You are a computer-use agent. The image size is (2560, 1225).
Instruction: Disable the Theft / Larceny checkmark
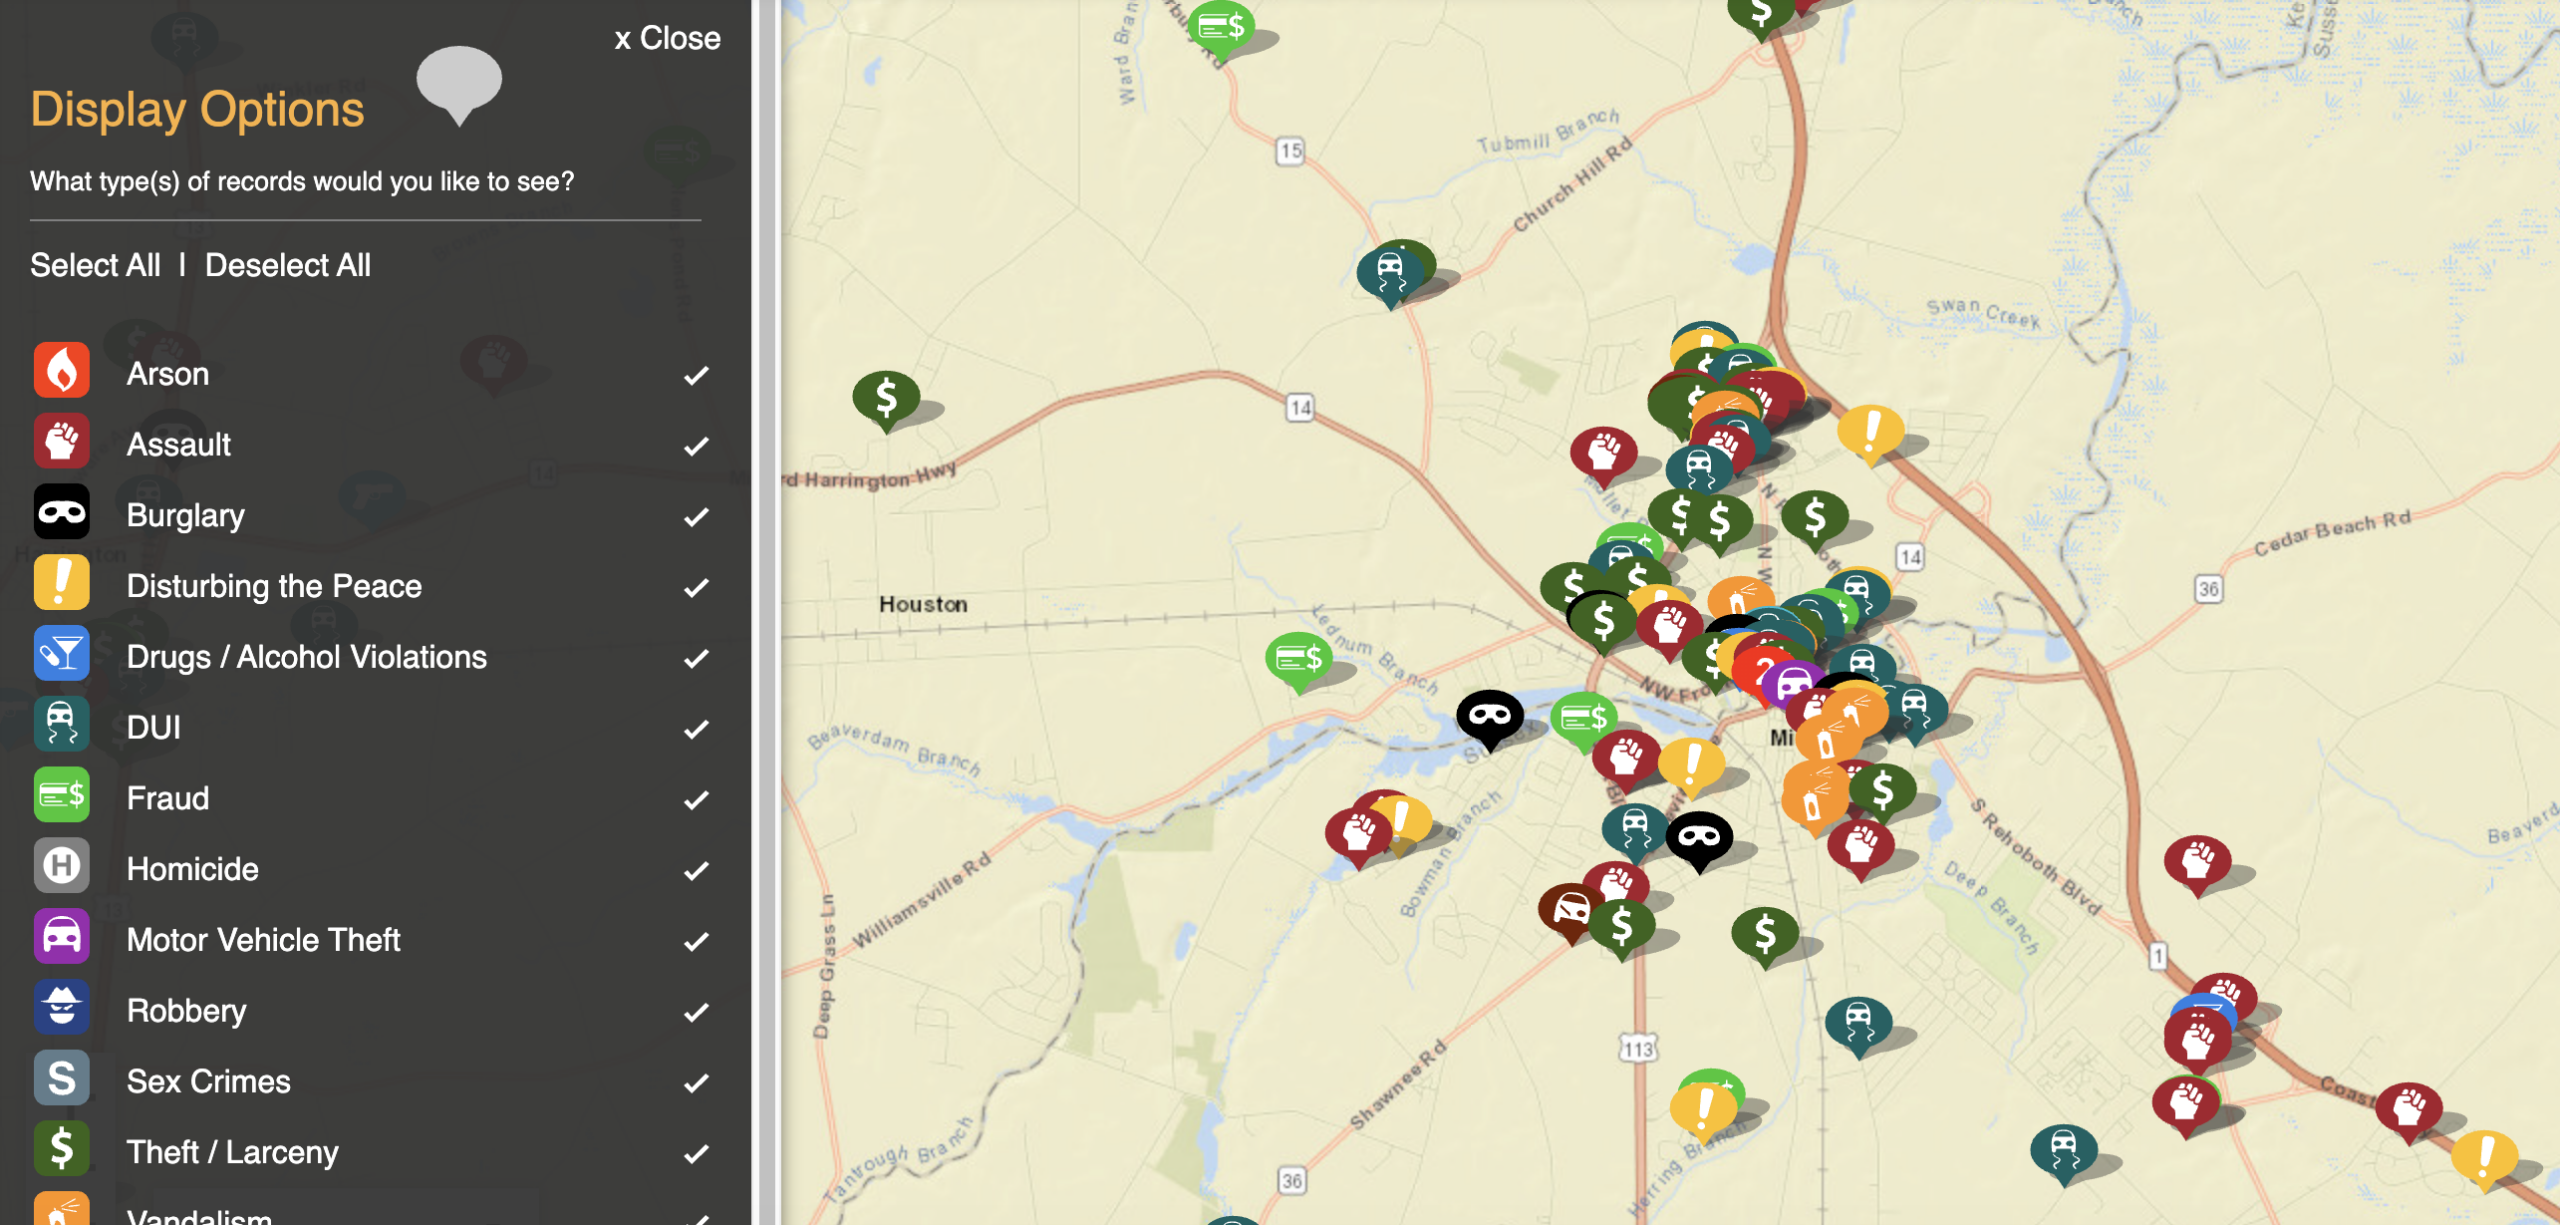click(x=696, y=1153)
